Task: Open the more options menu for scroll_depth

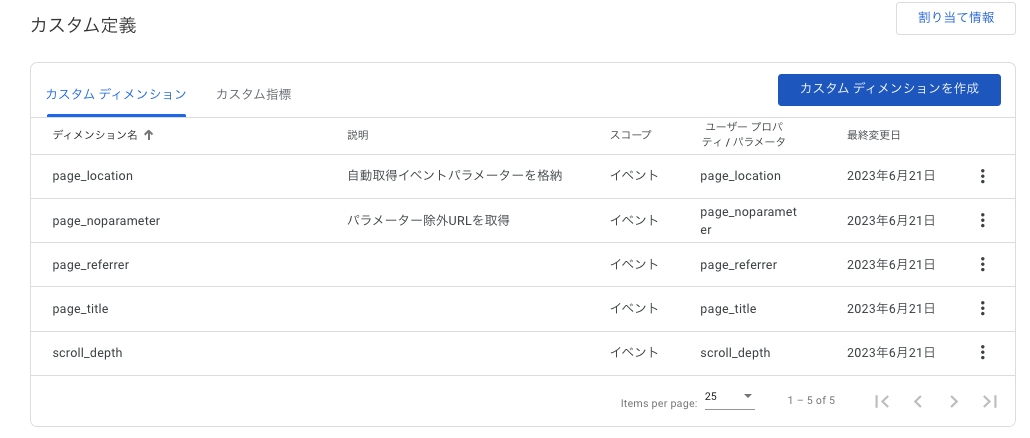Action: coord(982,352)
